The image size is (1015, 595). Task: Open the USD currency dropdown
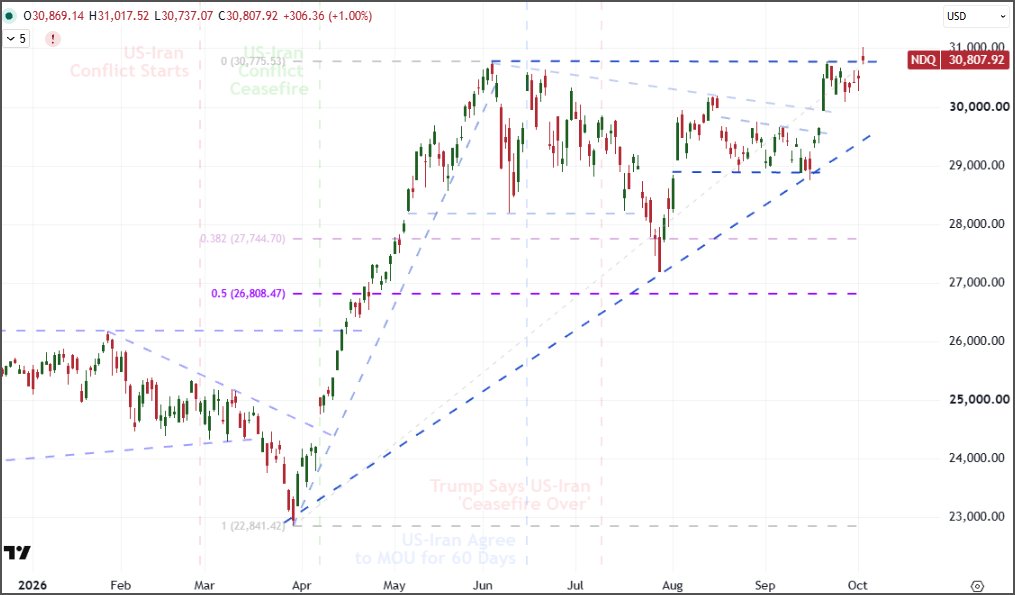976,16
